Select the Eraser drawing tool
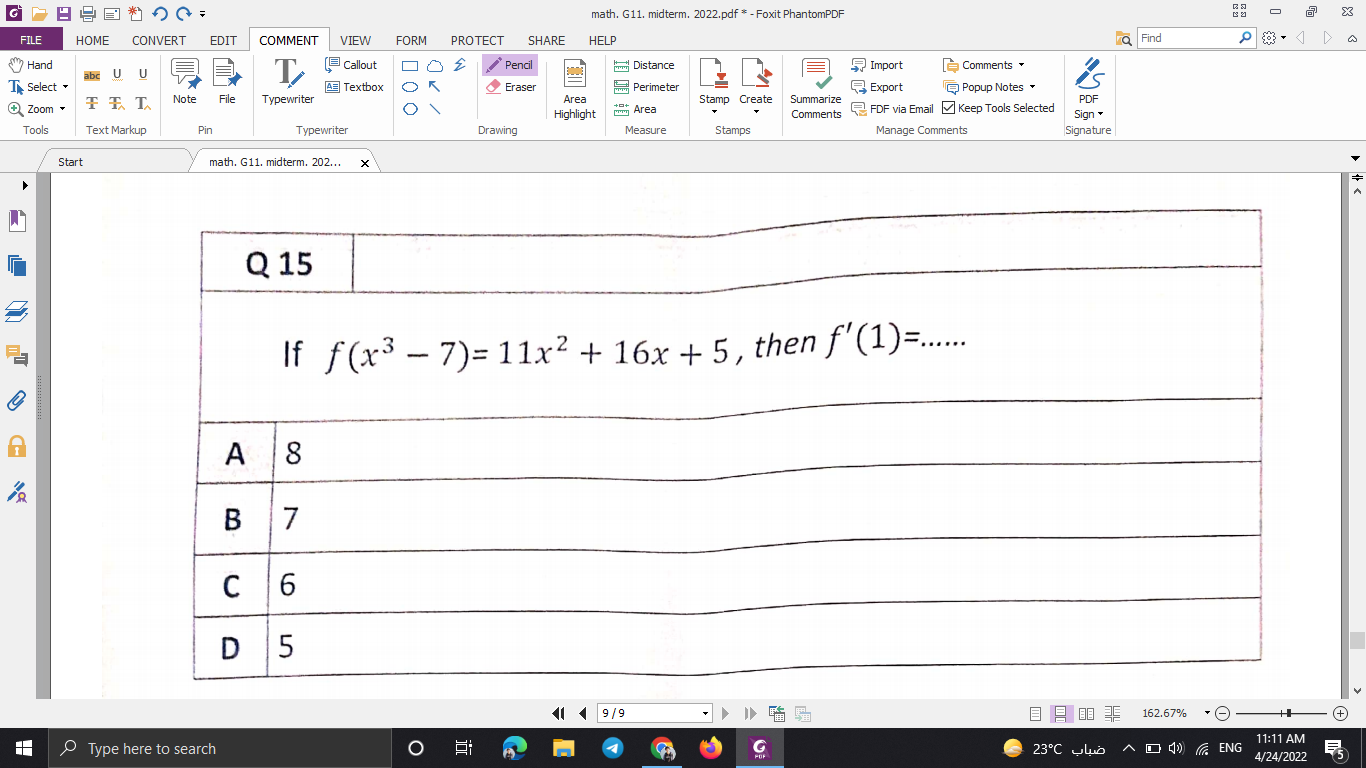Screen dimensions: 1366x768 click(511, 88)
